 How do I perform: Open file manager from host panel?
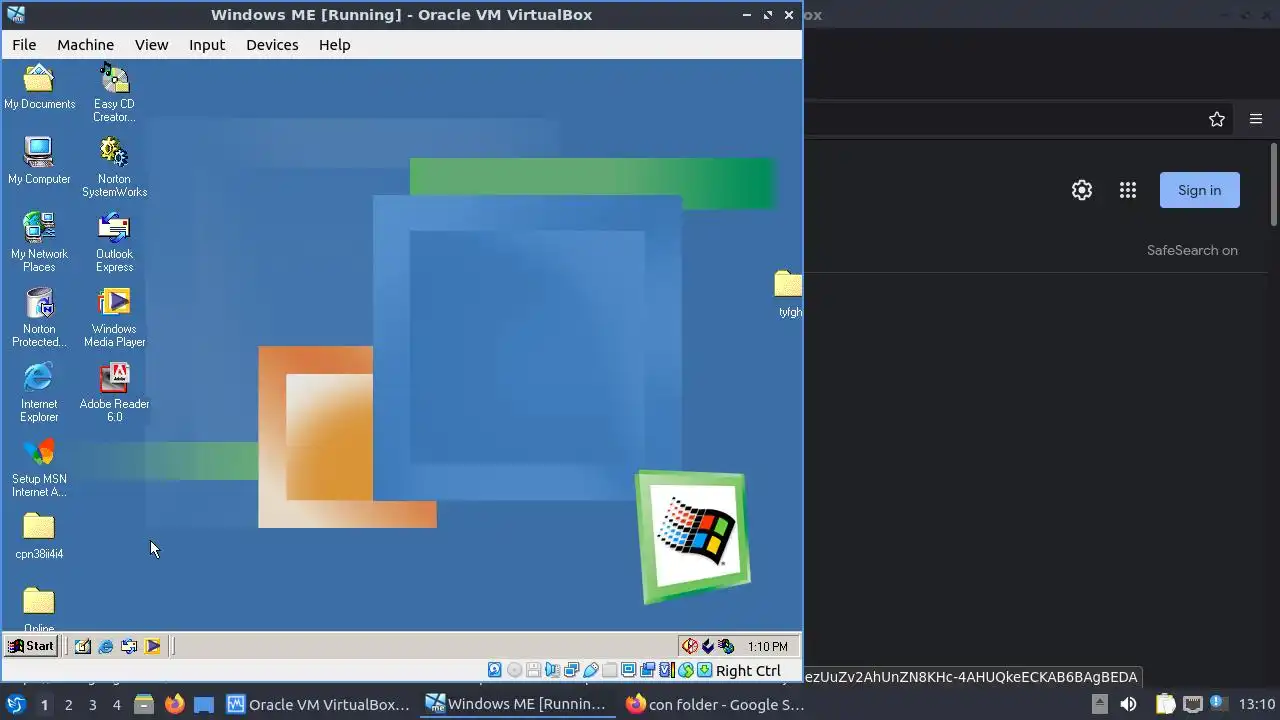[x=144, y=705]
